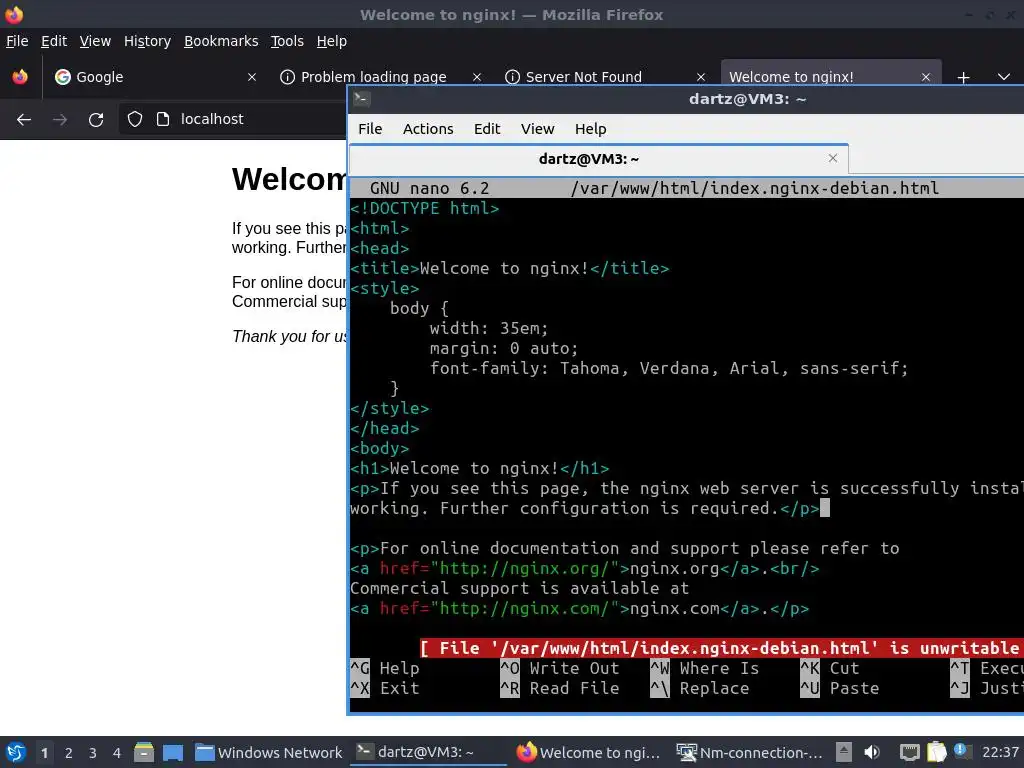Viewport: 1024px width, 768px height.
Task: Click the nginx.org href line in nano
Action: click(584, 568)
